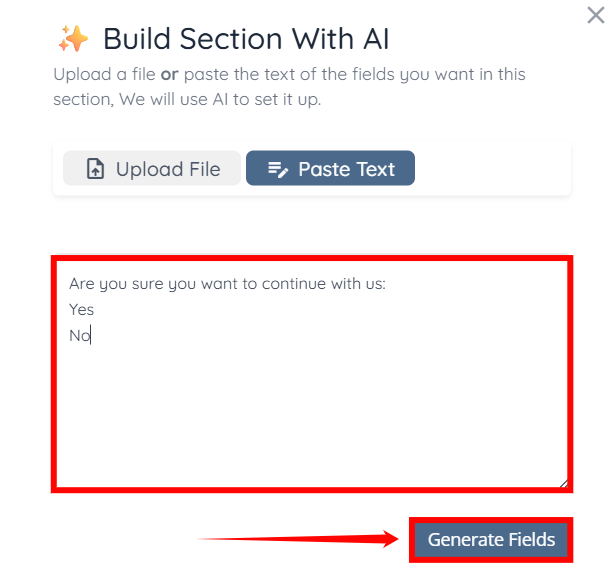Screen dimensions: 610x570
Task: Close the Build Section With AI dialog
Action: [x=596, y=14]
